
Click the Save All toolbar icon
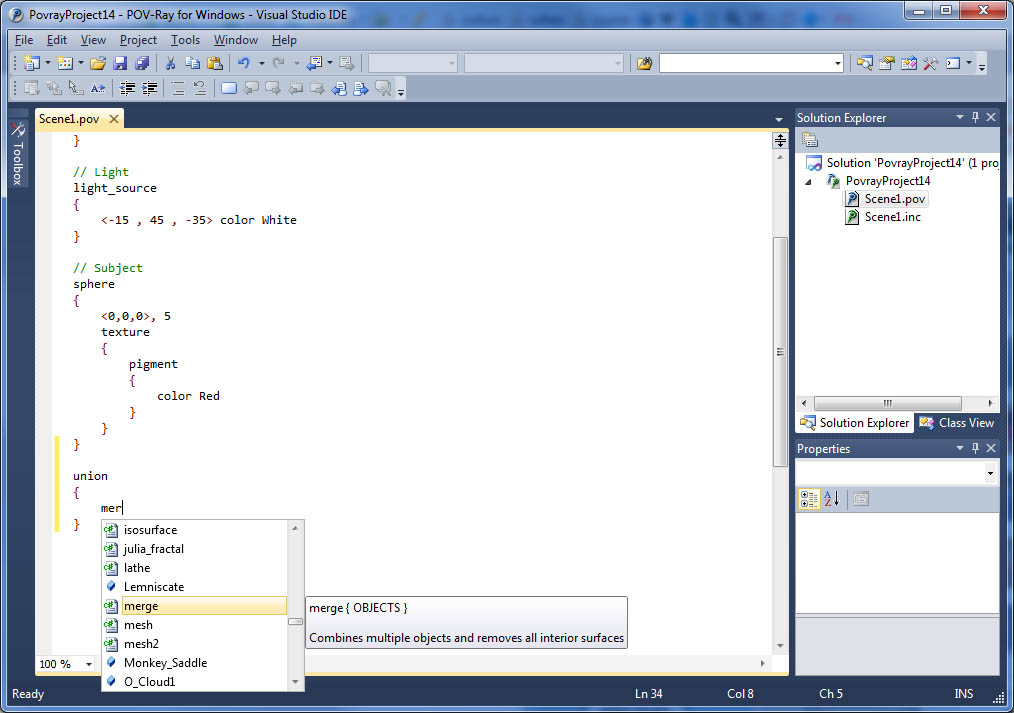click(x=141, y=63)
